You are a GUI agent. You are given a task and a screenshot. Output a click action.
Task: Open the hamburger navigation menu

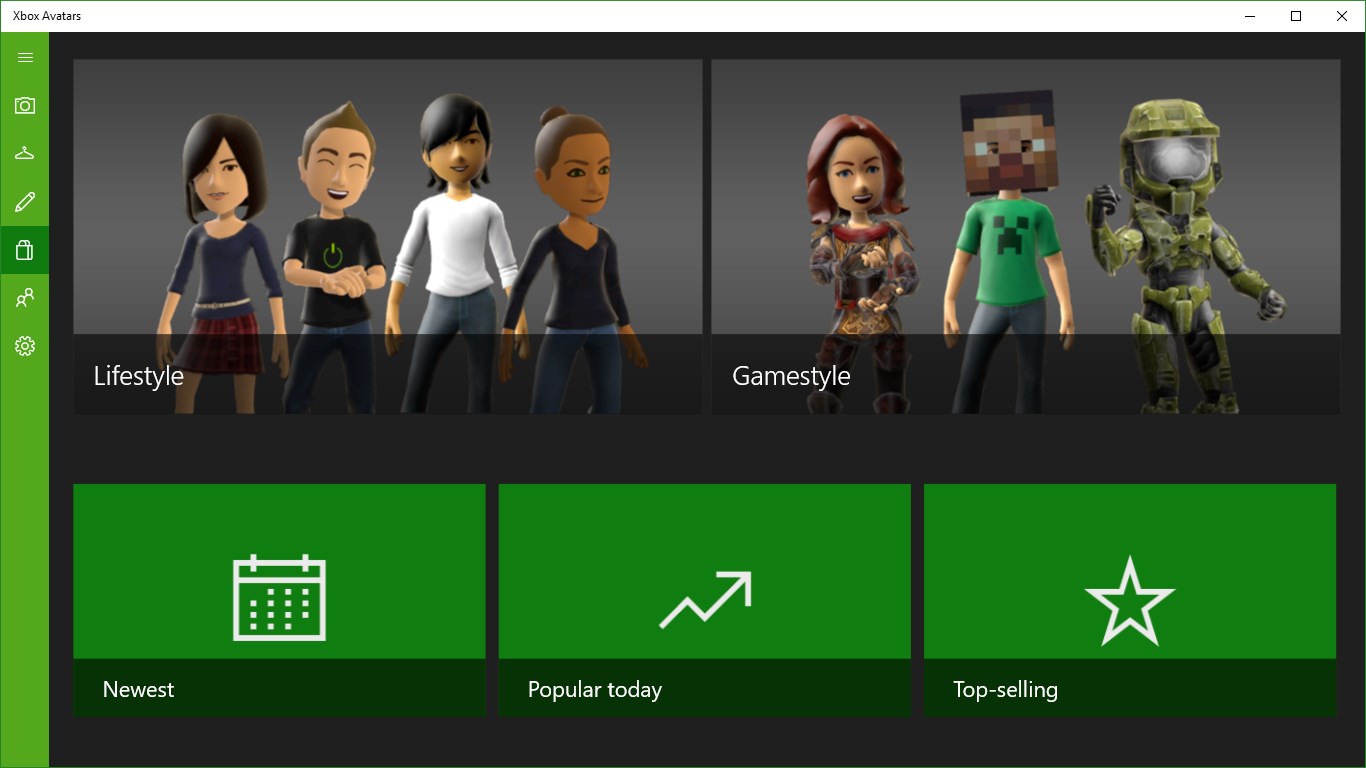tap(25, 57)
